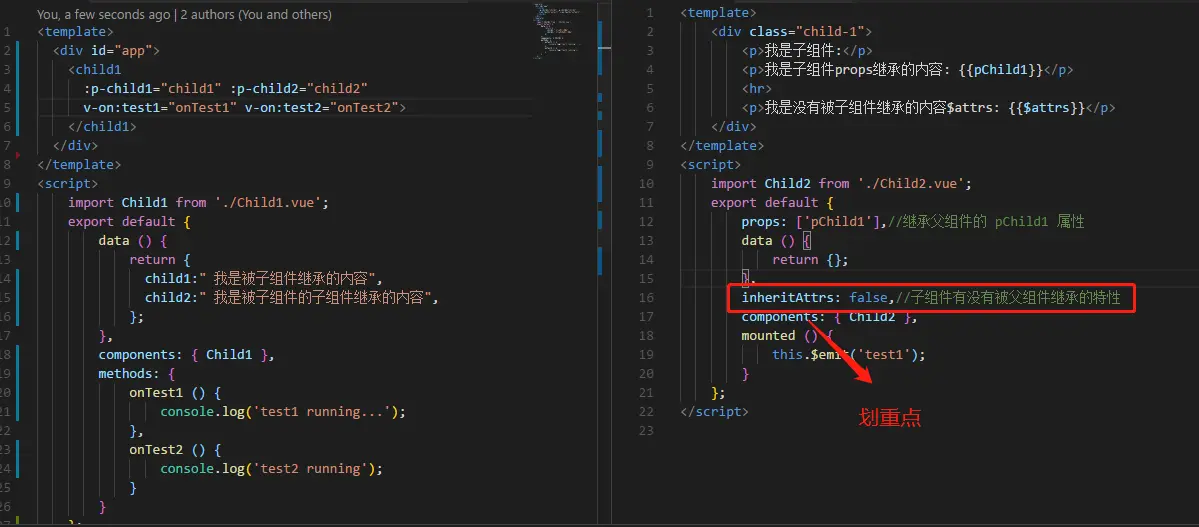
Task: Place cursor on <div id="app"> line
Action: point(106,50)
